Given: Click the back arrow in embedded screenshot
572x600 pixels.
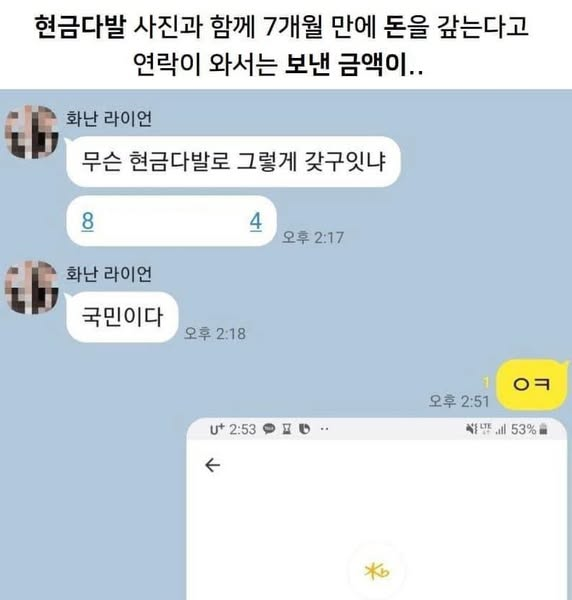Looking at the screenshot, I should pyautogui.click(x=212, y=465).
